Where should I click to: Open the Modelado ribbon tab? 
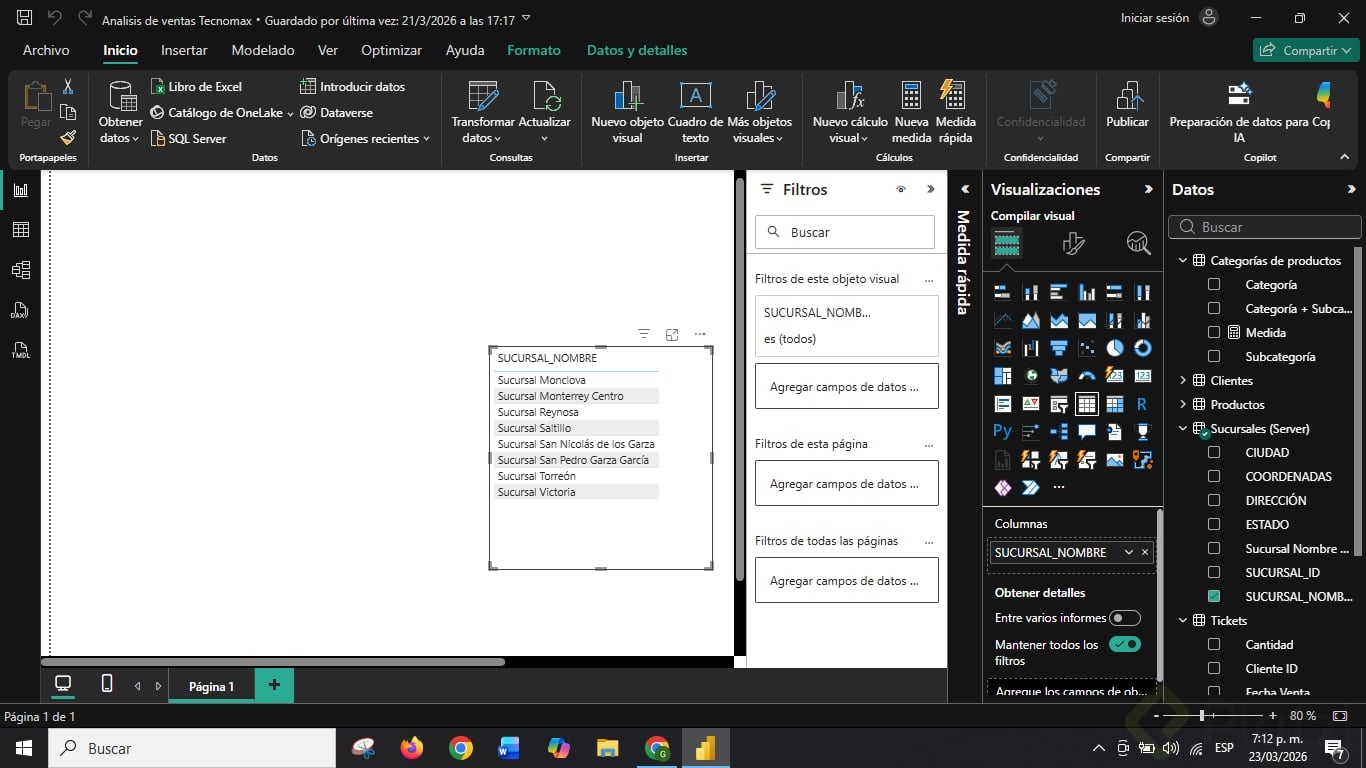coord(263,50)
